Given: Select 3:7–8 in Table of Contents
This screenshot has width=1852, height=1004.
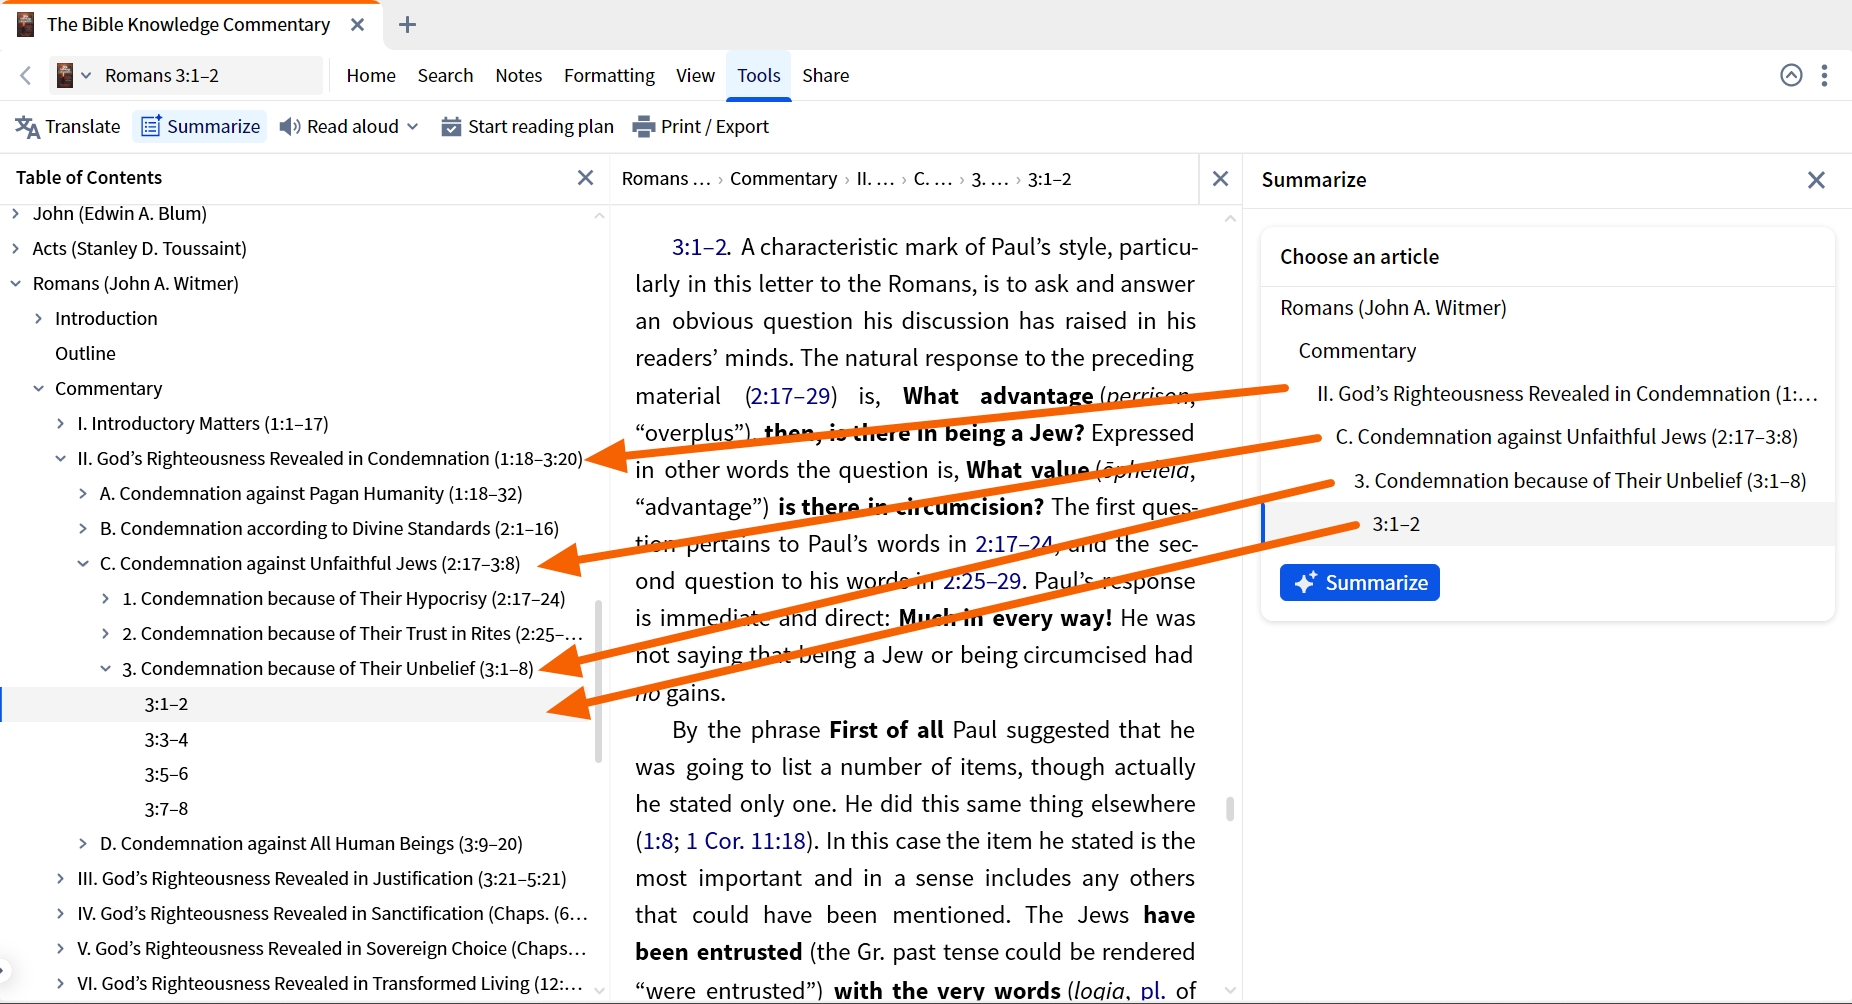Looking at the screenshot, I should [166, 809].
